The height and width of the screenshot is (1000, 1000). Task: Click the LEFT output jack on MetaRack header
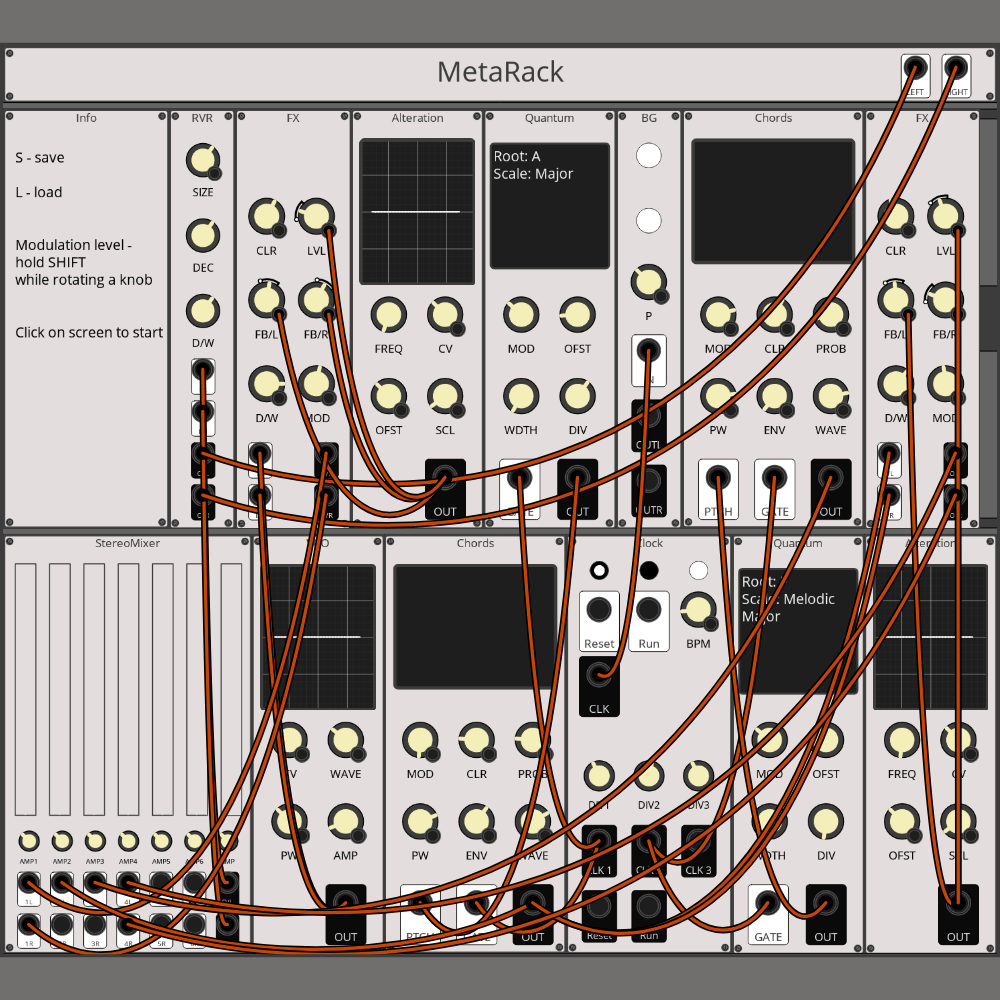click(914, 69)
